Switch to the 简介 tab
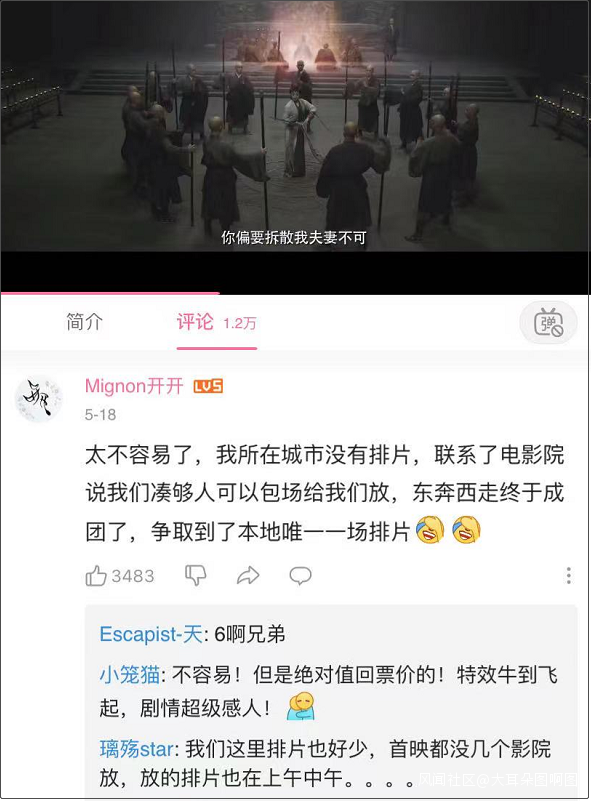The image size is (591, 801). tap(84, 322)
